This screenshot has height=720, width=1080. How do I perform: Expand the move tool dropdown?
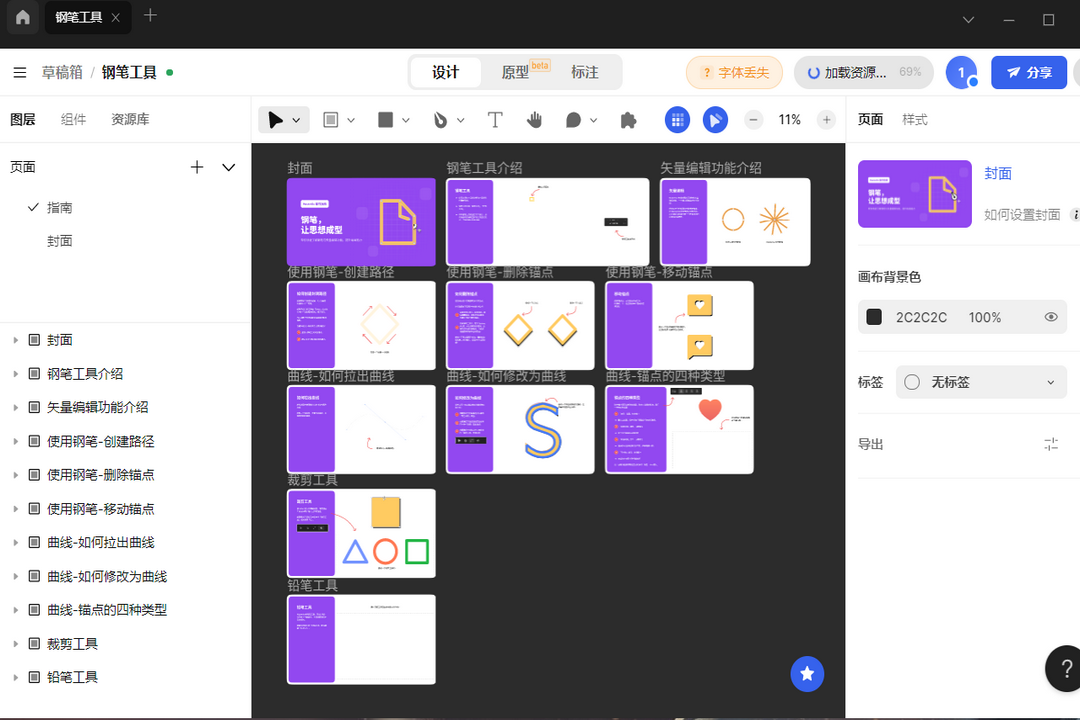click(294, 119)
